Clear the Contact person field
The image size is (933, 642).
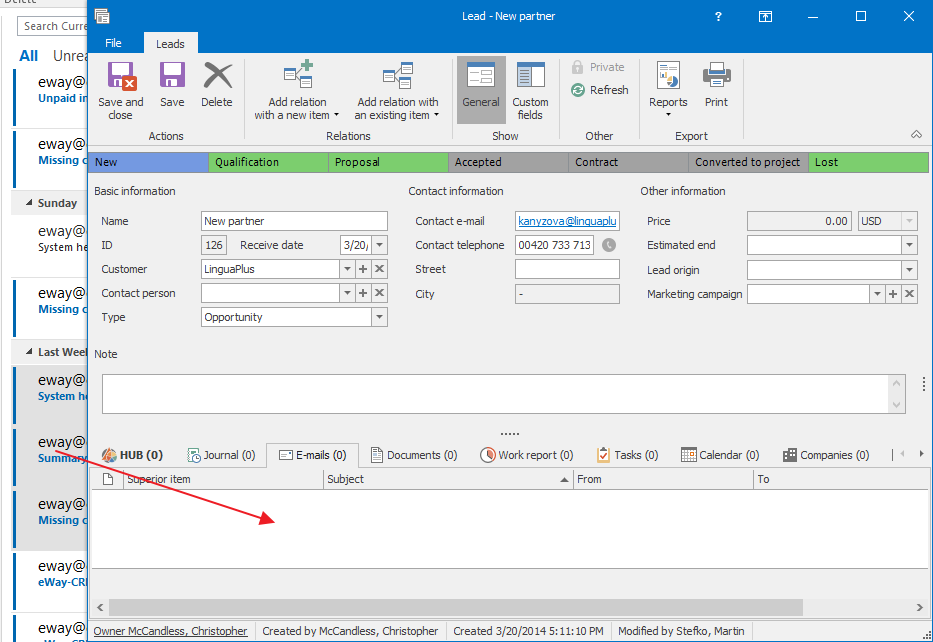pos(380,293)
